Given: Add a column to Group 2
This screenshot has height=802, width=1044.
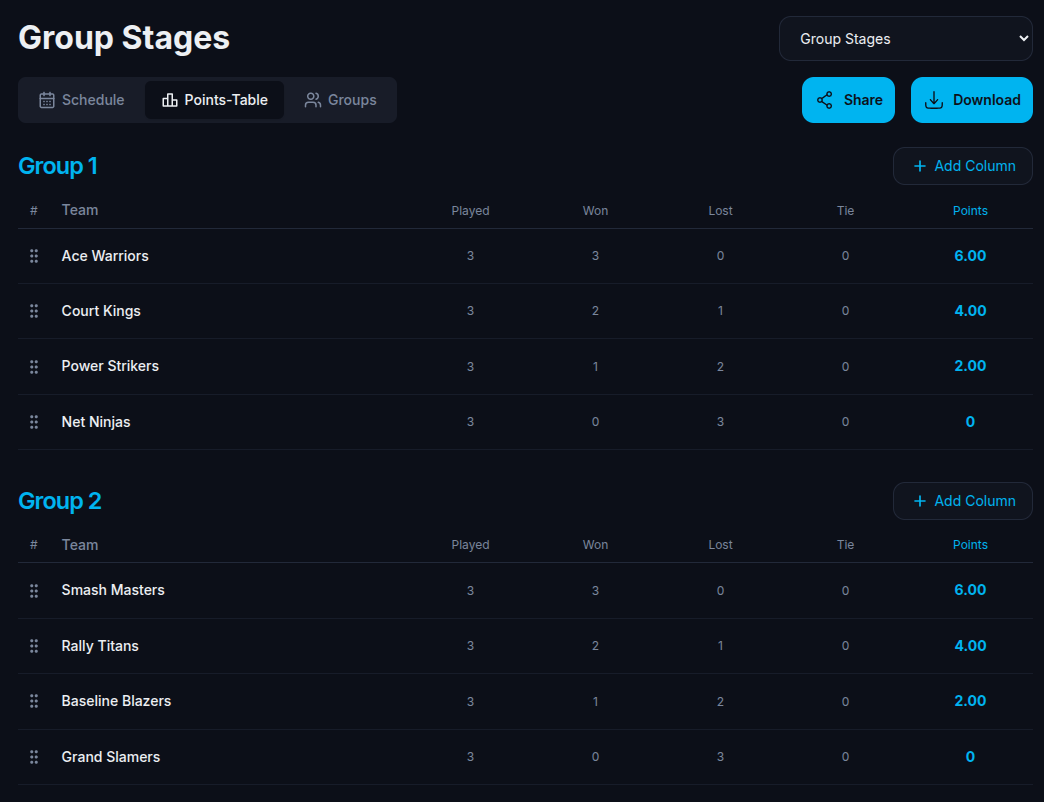Looking at the screenshot, I should pyautogui.click(x=963, y=501).
